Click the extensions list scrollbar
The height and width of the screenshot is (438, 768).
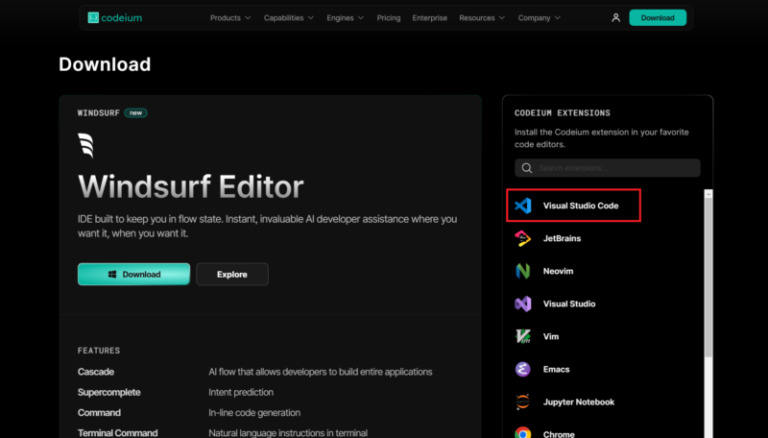pos(709,300)
